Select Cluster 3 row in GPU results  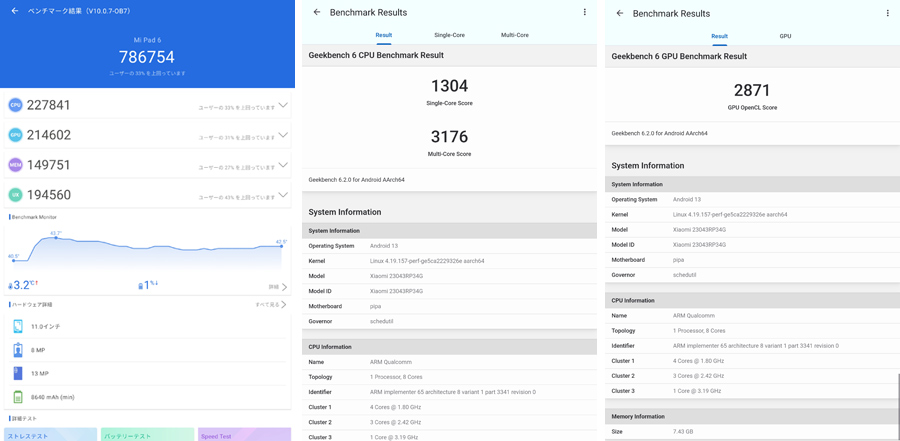[752, 391]
